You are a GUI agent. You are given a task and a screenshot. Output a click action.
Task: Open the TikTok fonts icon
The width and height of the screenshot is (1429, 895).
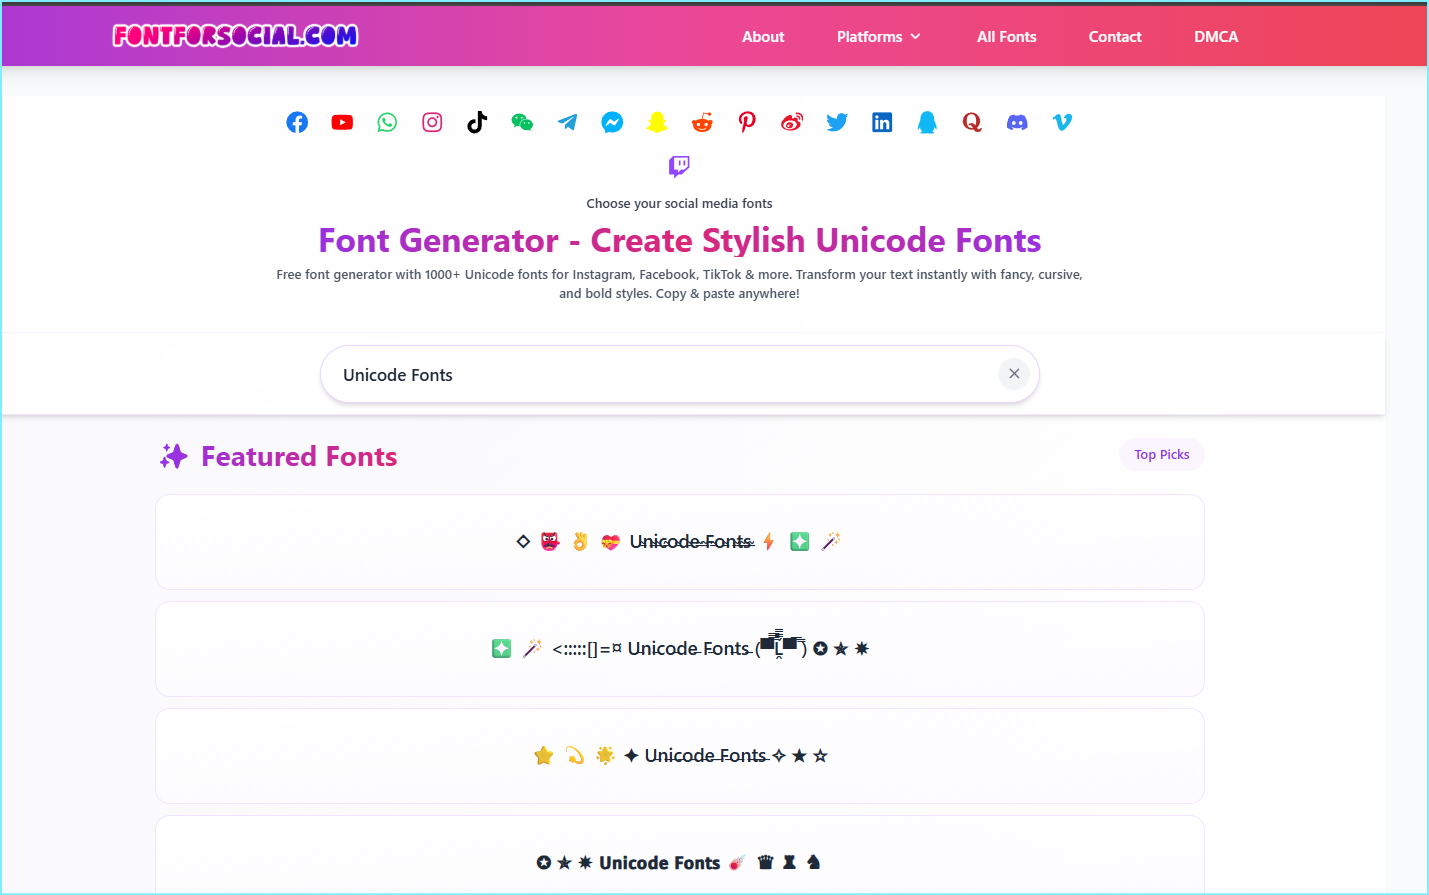(x=477, y=122)
